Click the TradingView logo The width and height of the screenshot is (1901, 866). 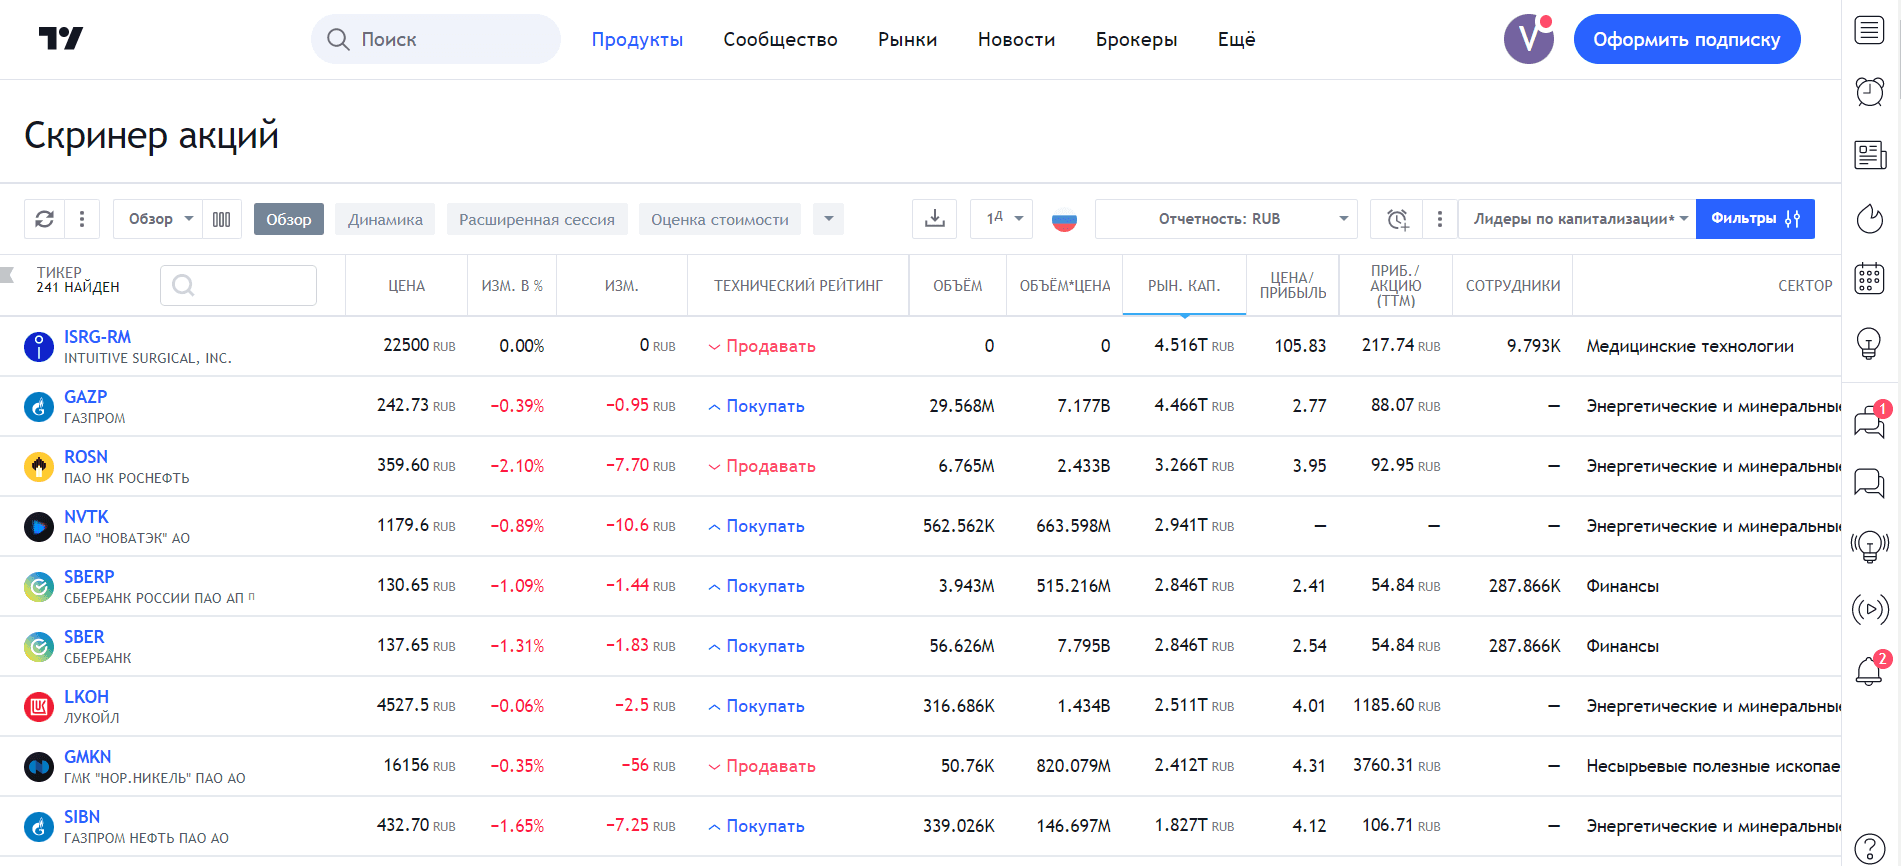(61, 39)
